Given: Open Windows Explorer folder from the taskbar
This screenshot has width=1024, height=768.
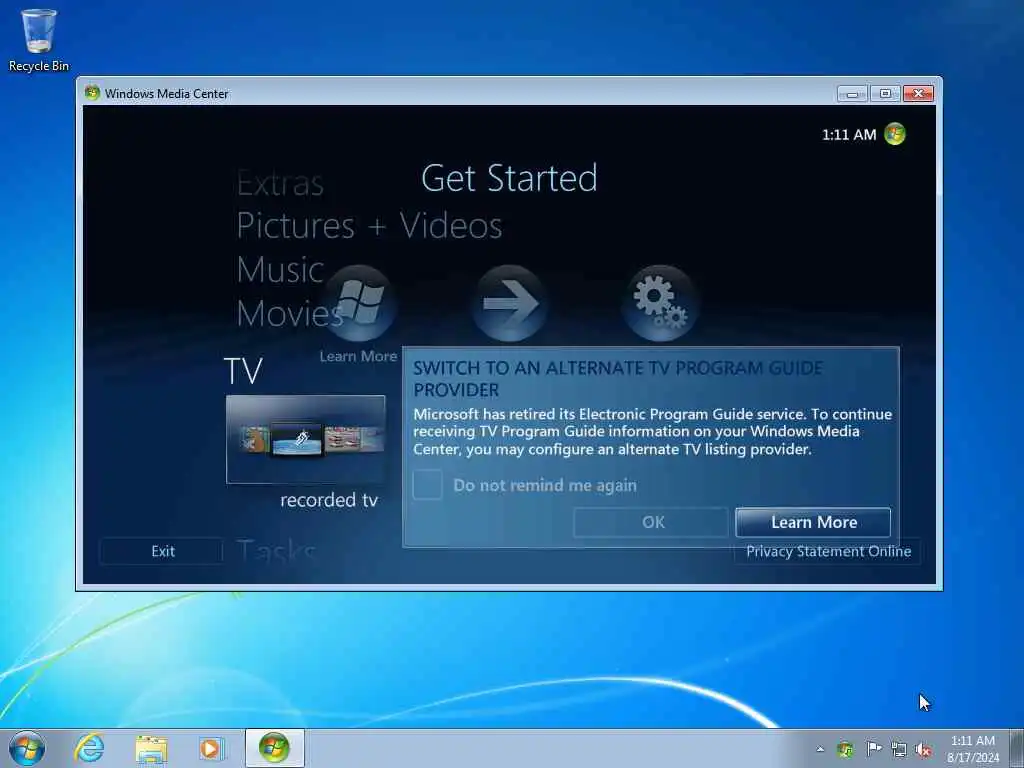Looking at the screenshot, I should (151, 749).
